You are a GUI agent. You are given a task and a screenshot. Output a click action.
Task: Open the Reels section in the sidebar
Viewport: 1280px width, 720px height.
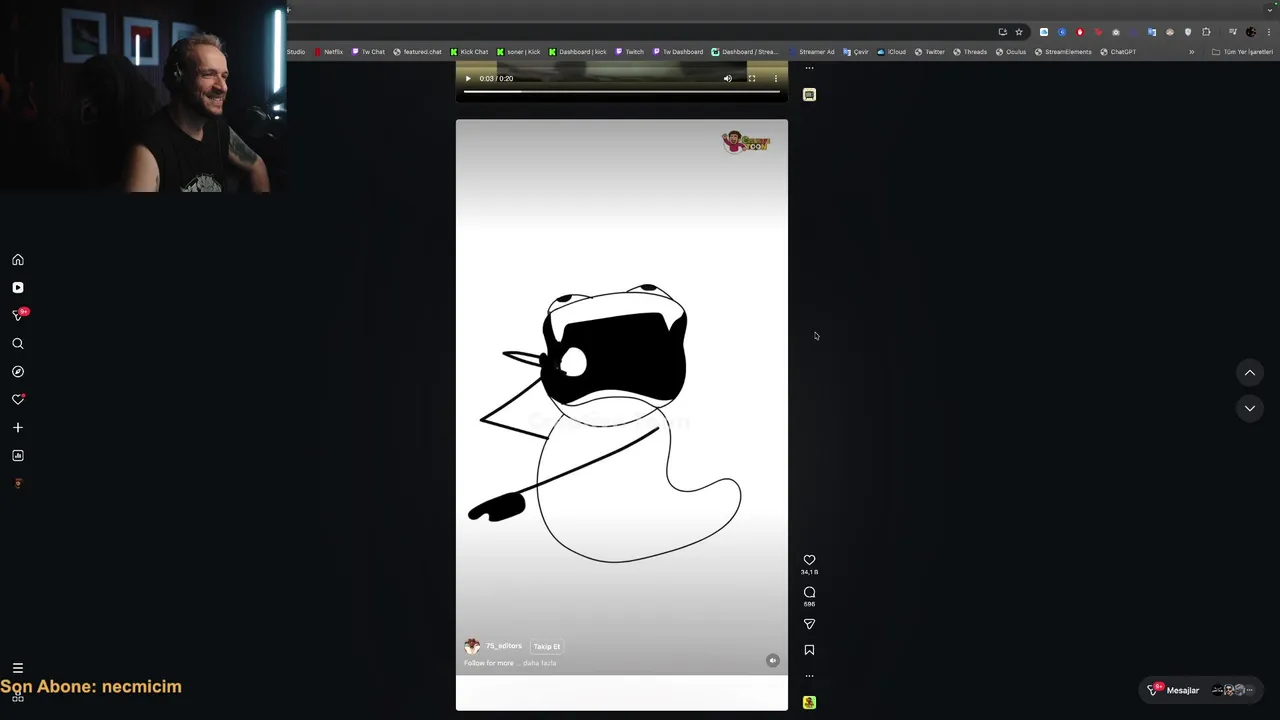click(18, 288)
